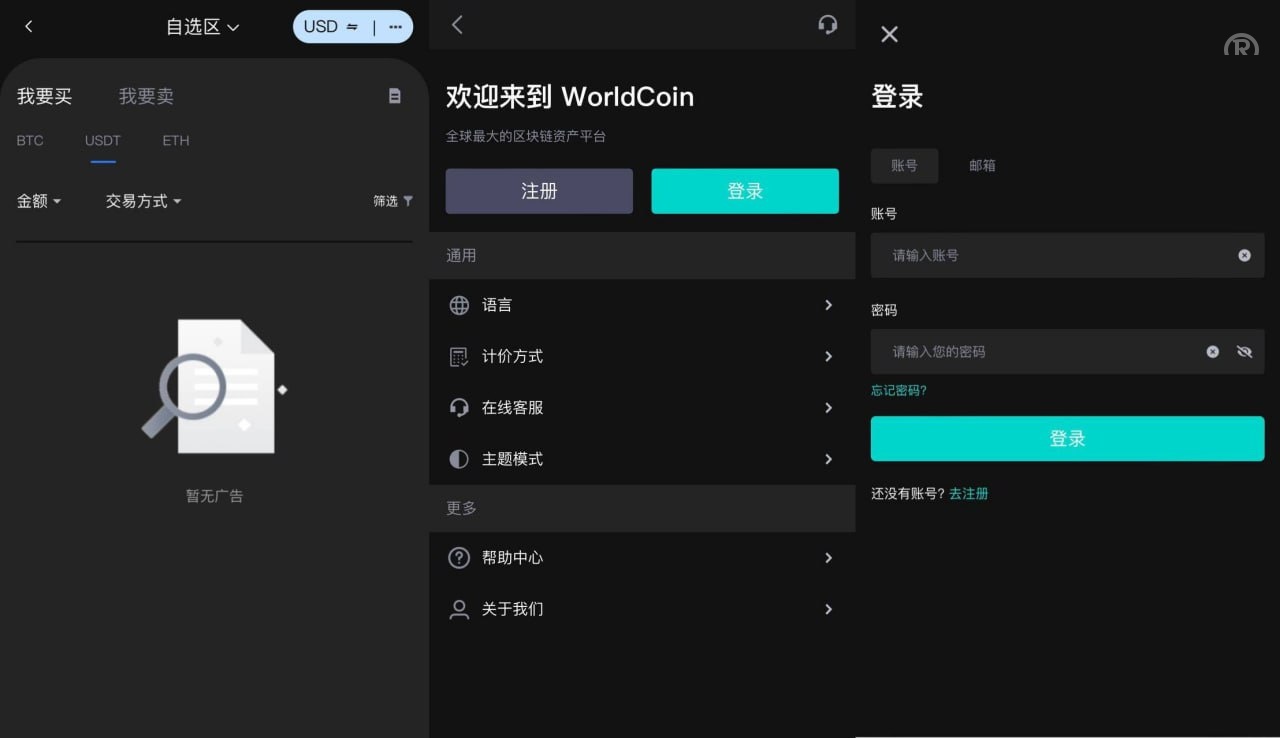The image size is (1280, 738).
Task: Click the 忘记密码 forgot password link
Action: click(898, 390)
